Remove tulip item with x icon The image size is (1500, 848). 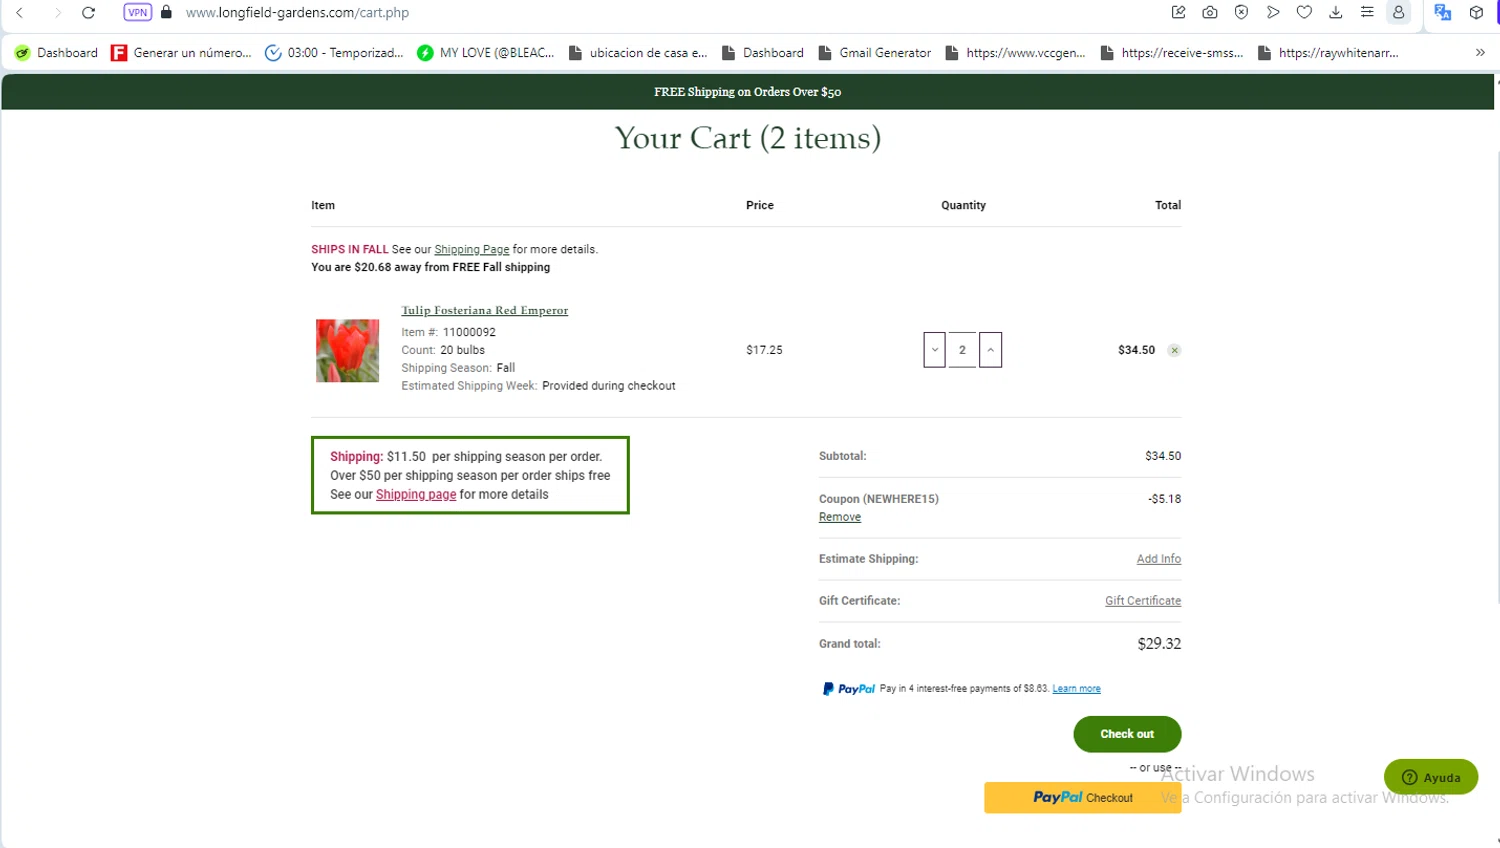point(1174,351)
